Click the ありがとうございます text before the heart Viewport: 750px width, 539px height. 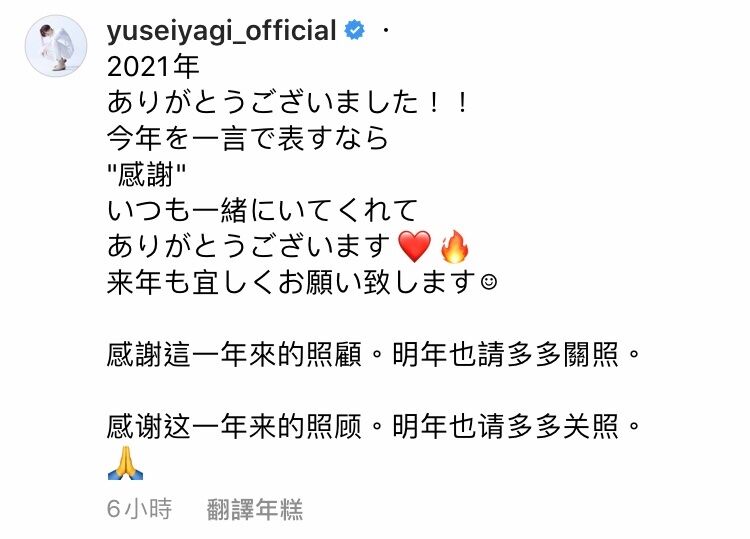pyautogui.click(x=249, y=246)
